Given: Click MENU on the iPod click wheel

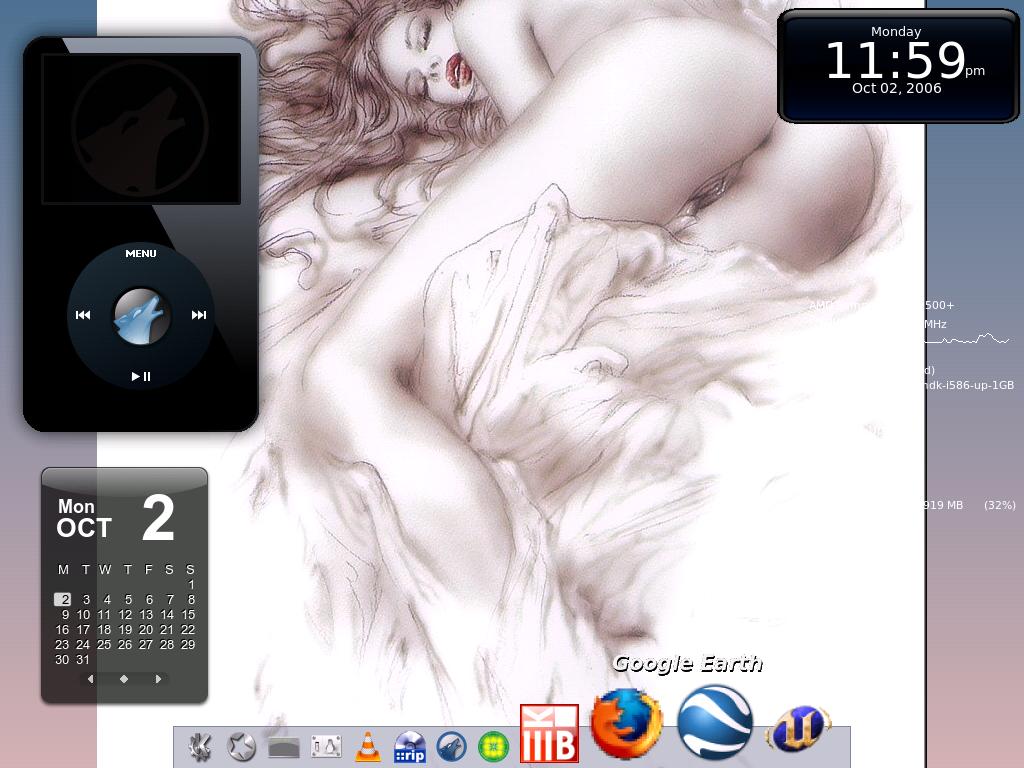Looking at the screenshot, I should coord(141,253).
